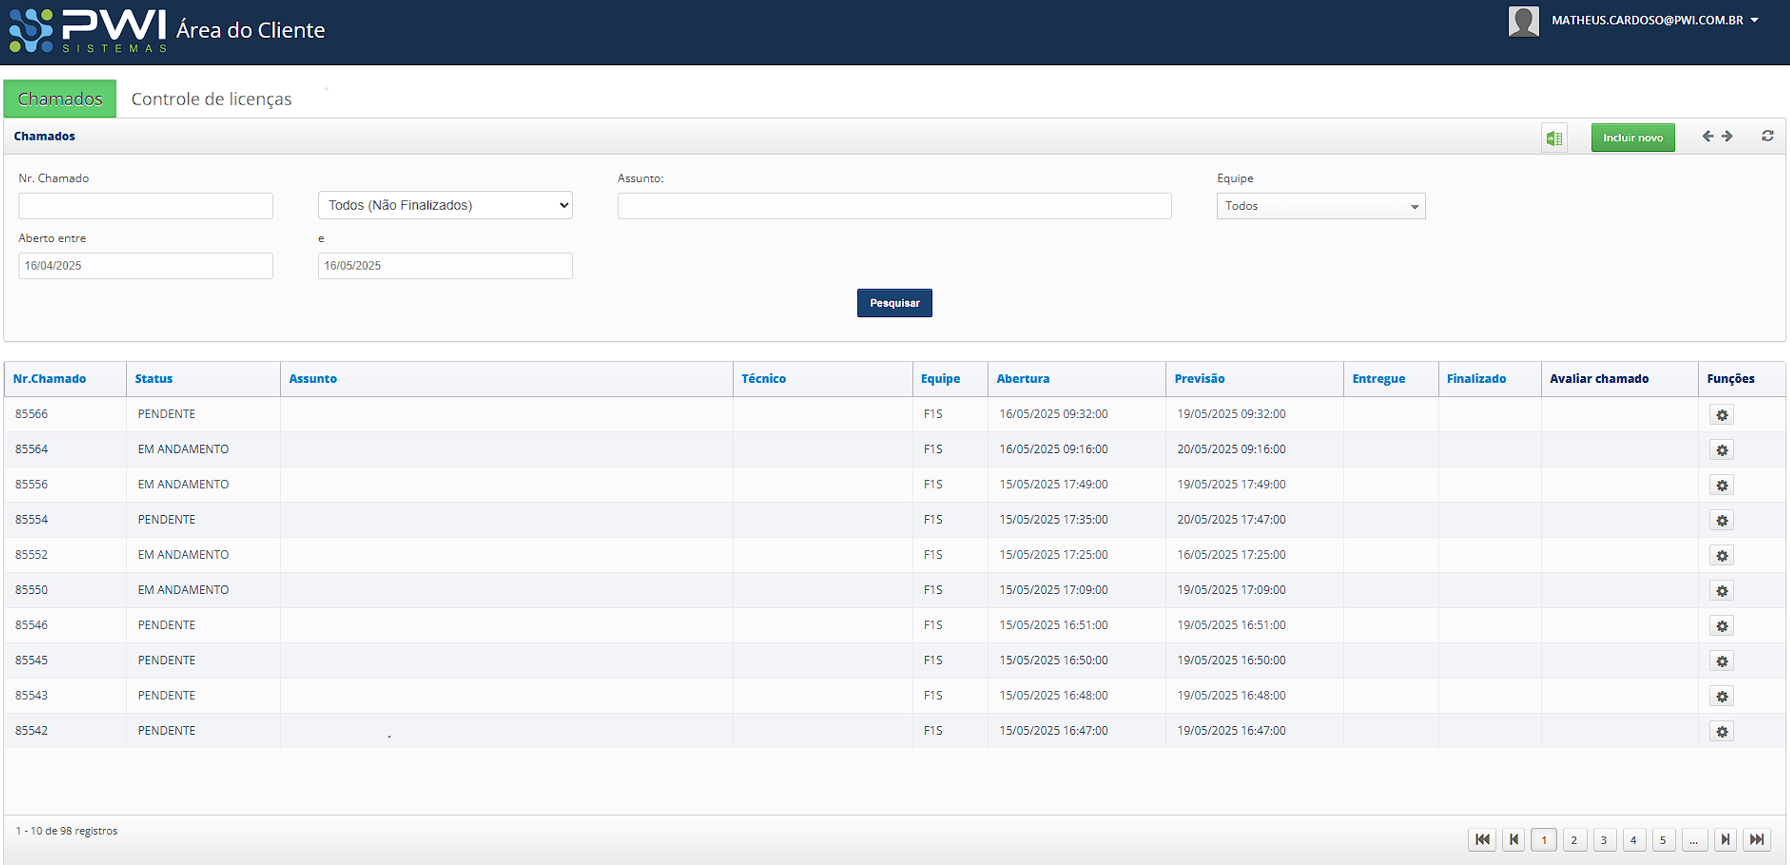The width and height of the screenshot is (1790, 865).
Task: Click into the Assunto search field
Action: tap(894, 206)
